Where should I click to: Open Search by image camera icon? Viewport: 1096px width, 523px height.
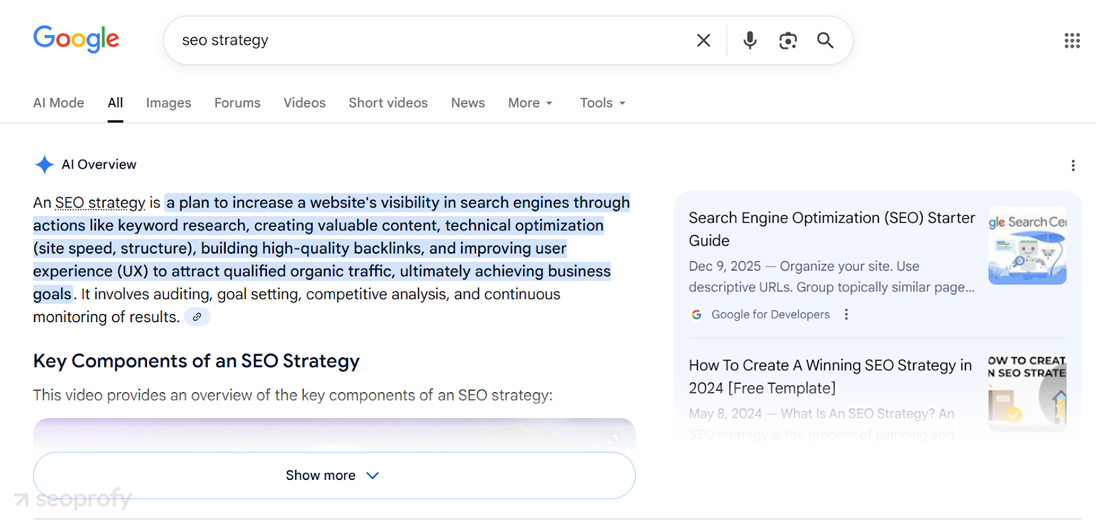(x=788, y=41)
